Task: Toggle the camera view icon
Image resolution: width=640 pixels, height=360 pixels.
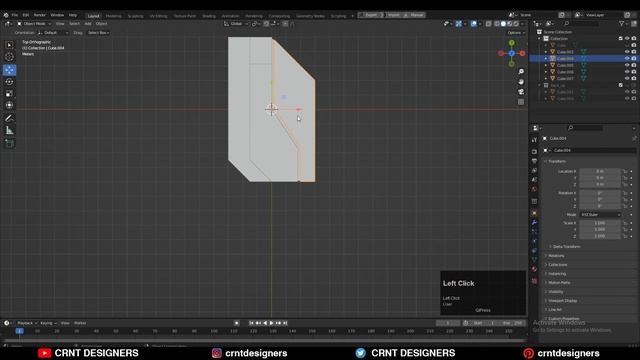Action: (x=521, y=92)
